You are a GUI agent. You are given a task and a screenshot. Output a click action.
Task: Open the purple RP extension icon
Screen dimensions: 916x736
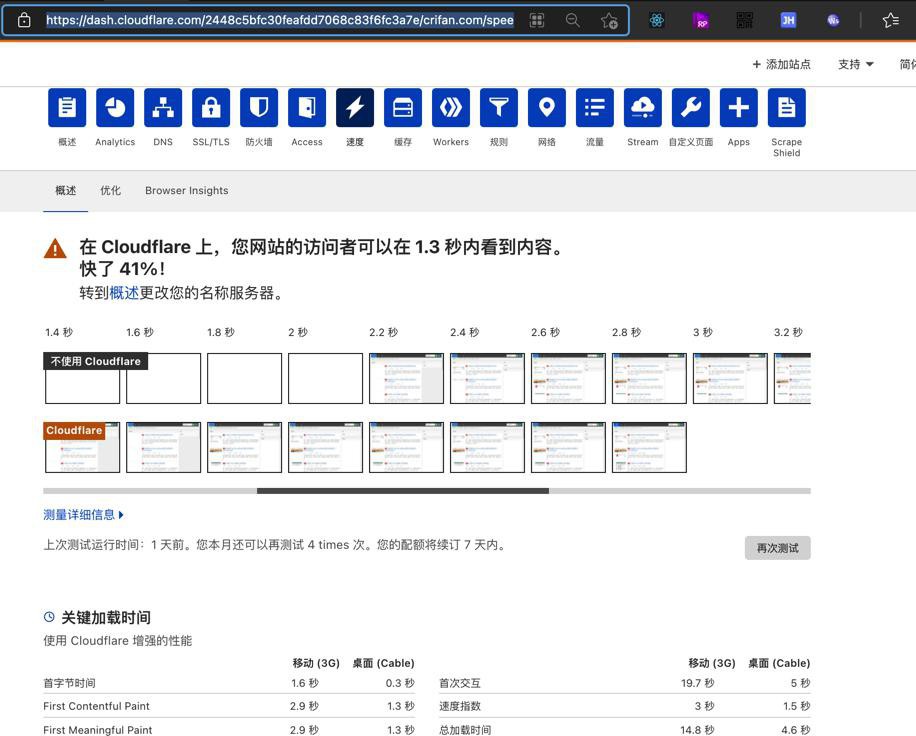[700, 20]
